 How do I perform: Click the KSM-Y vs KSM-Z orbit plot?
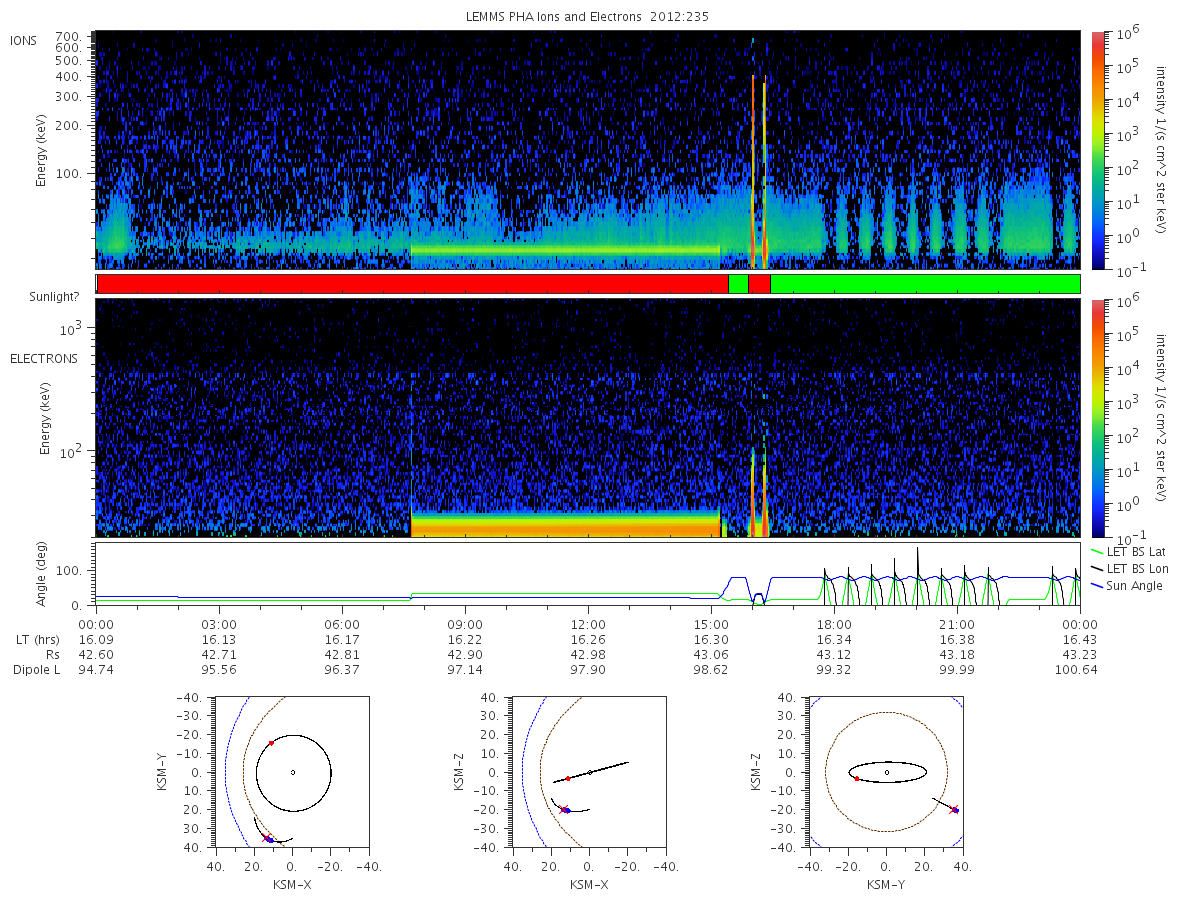point(885,771)
